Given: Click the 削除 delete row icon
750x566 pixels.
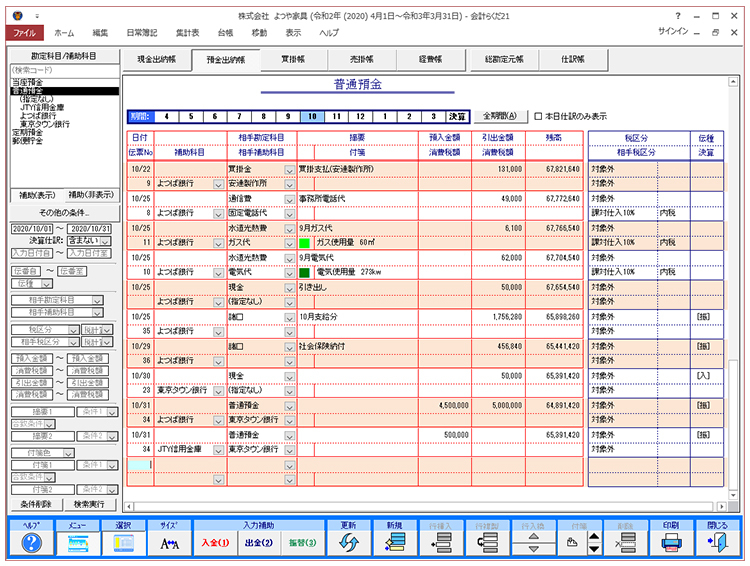Looking at the screenshot, I should (x=626, y=543).
